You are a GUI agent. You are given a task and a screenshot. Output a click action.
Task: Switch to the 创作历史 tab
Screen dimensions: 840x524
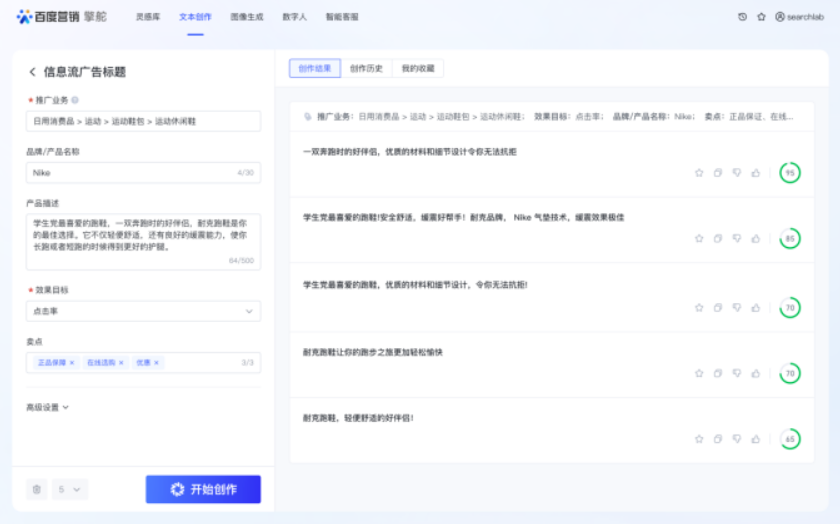click(x=366, y=68)
